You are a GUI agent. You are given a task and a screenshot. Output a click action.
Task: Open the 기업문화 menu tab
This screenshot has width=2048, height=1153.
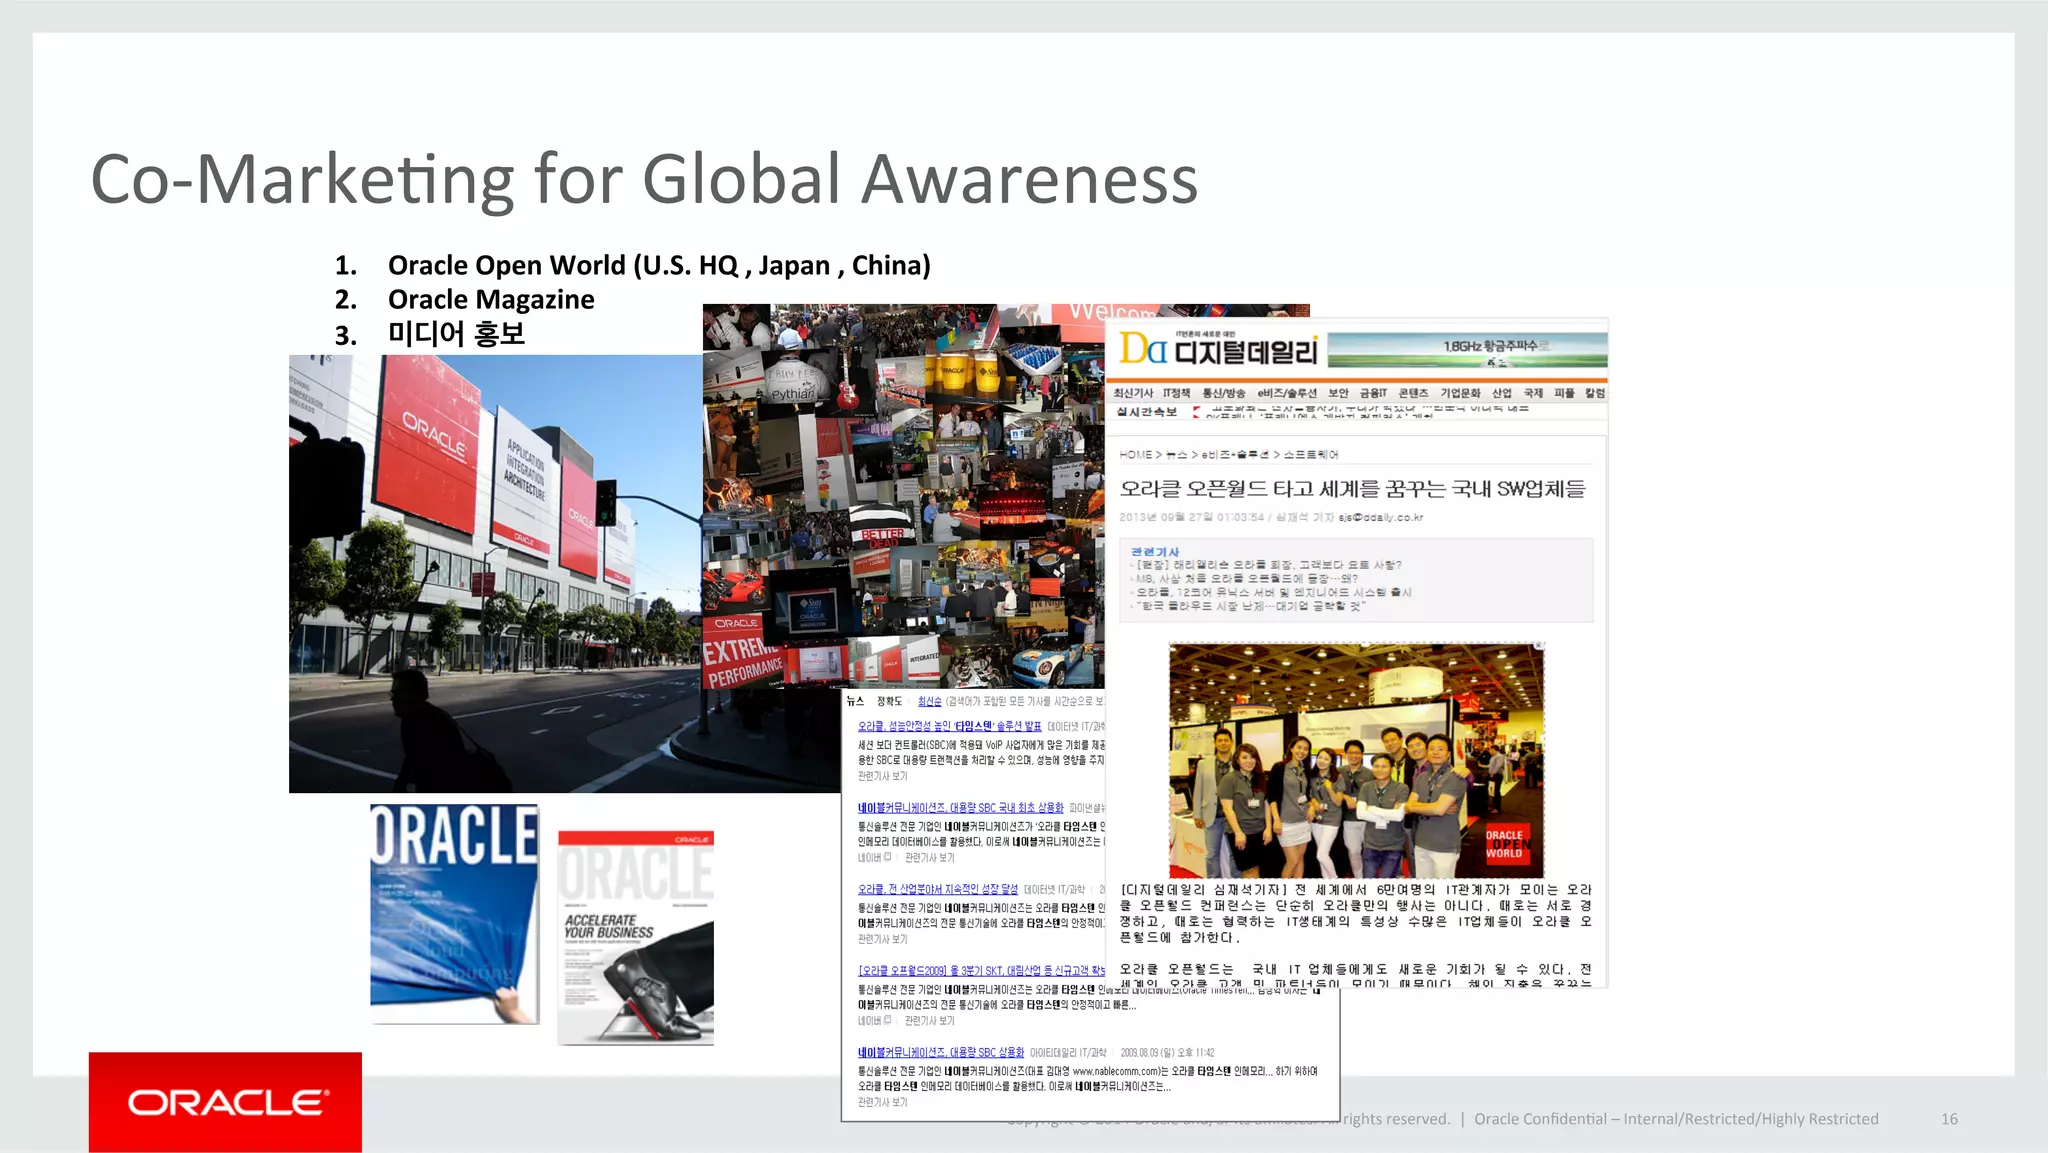tap(1460, 393)
